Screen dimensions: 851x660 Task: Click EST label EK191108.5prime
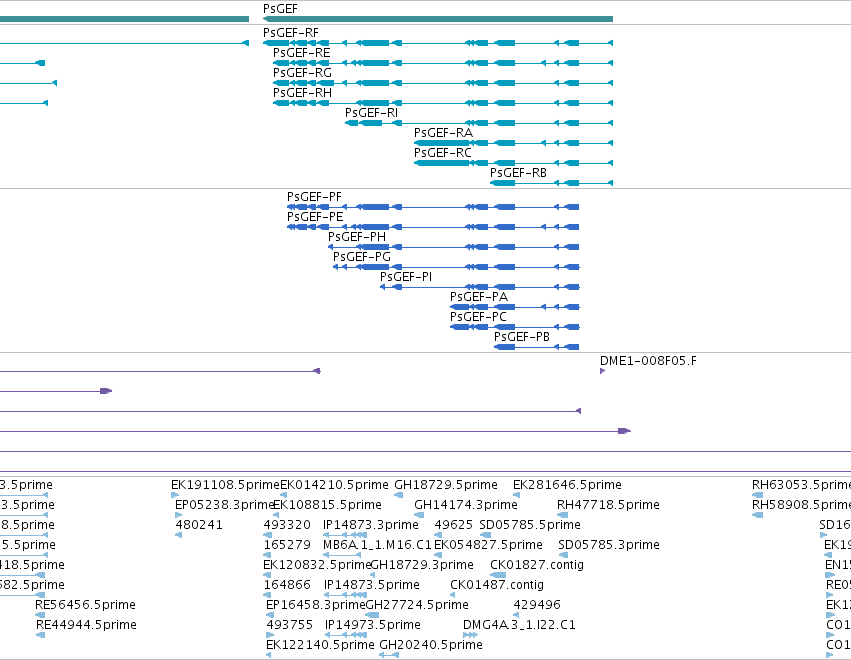tap(225, 485)
